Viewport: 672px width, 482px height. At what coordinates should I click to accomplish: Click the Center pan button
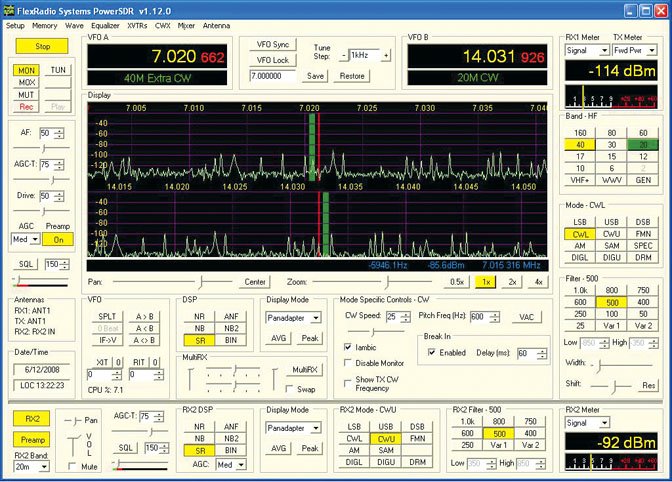coord(255,282)
